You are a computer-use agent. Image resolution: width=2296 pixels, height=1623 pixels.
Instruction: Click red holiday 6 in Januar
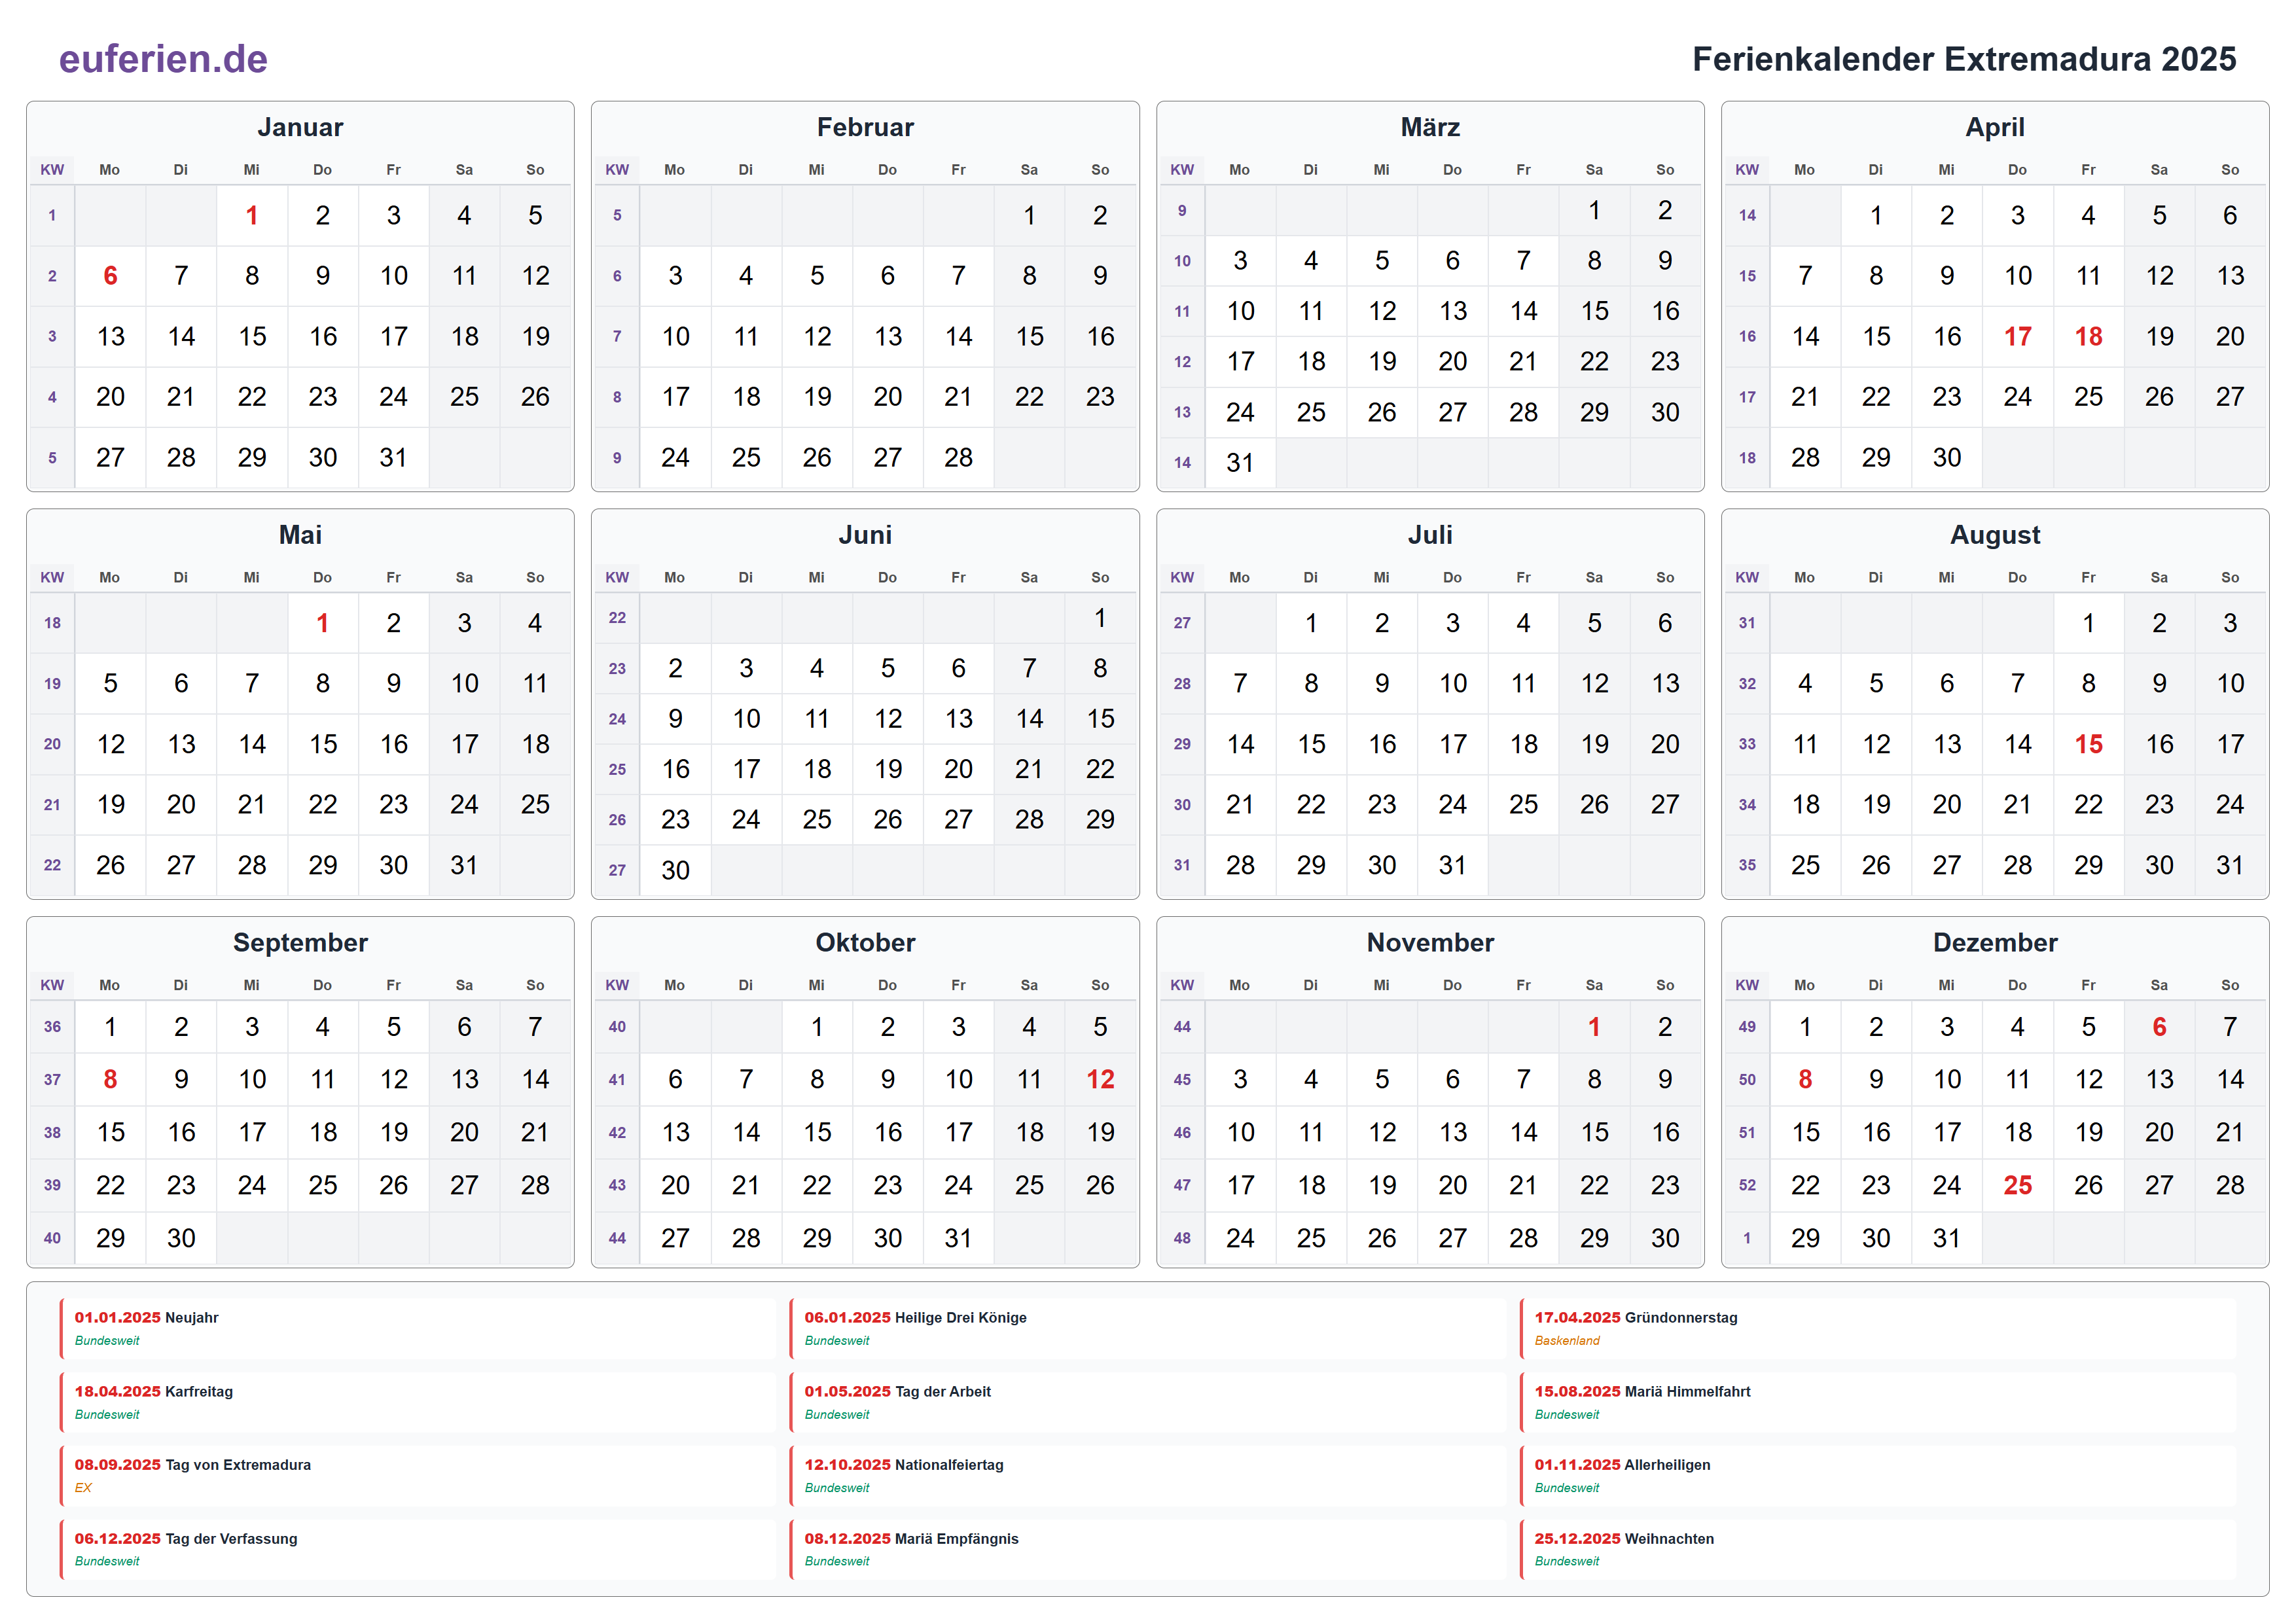tap(110, 276)
